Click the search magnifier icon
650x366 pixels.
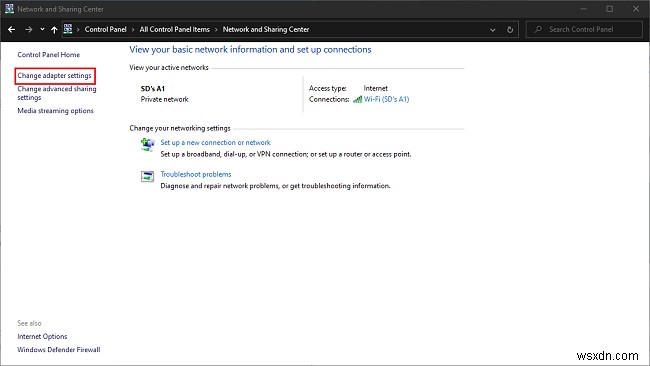(538, 29)
